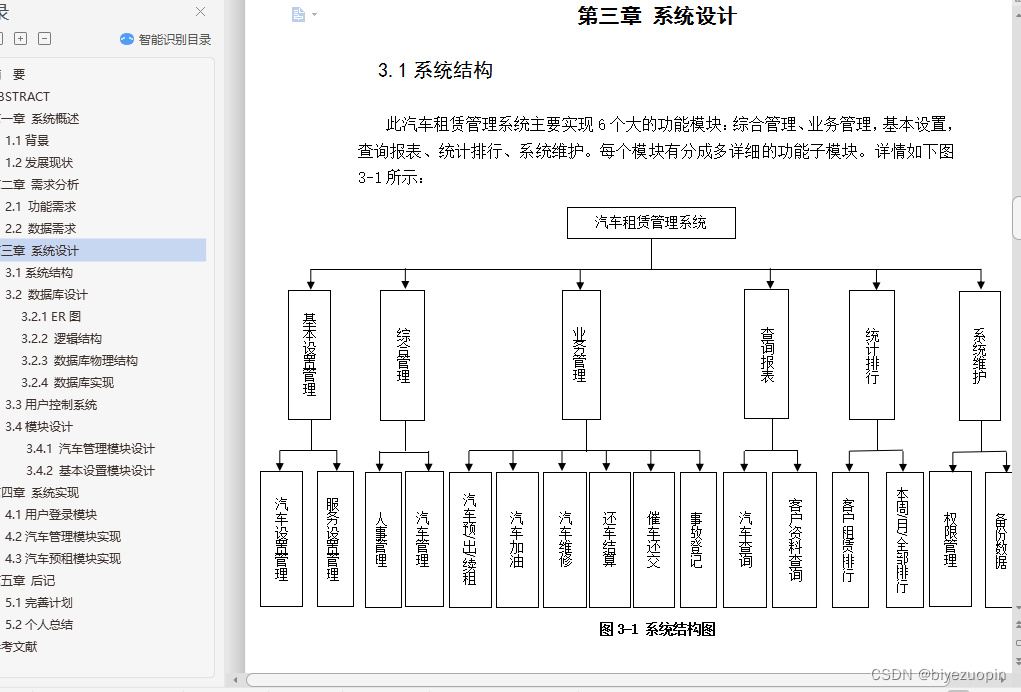This screenshot has height=692, width=1021.
Task: Collapse all outline levels with minus icon
Action: coord(44,38)
